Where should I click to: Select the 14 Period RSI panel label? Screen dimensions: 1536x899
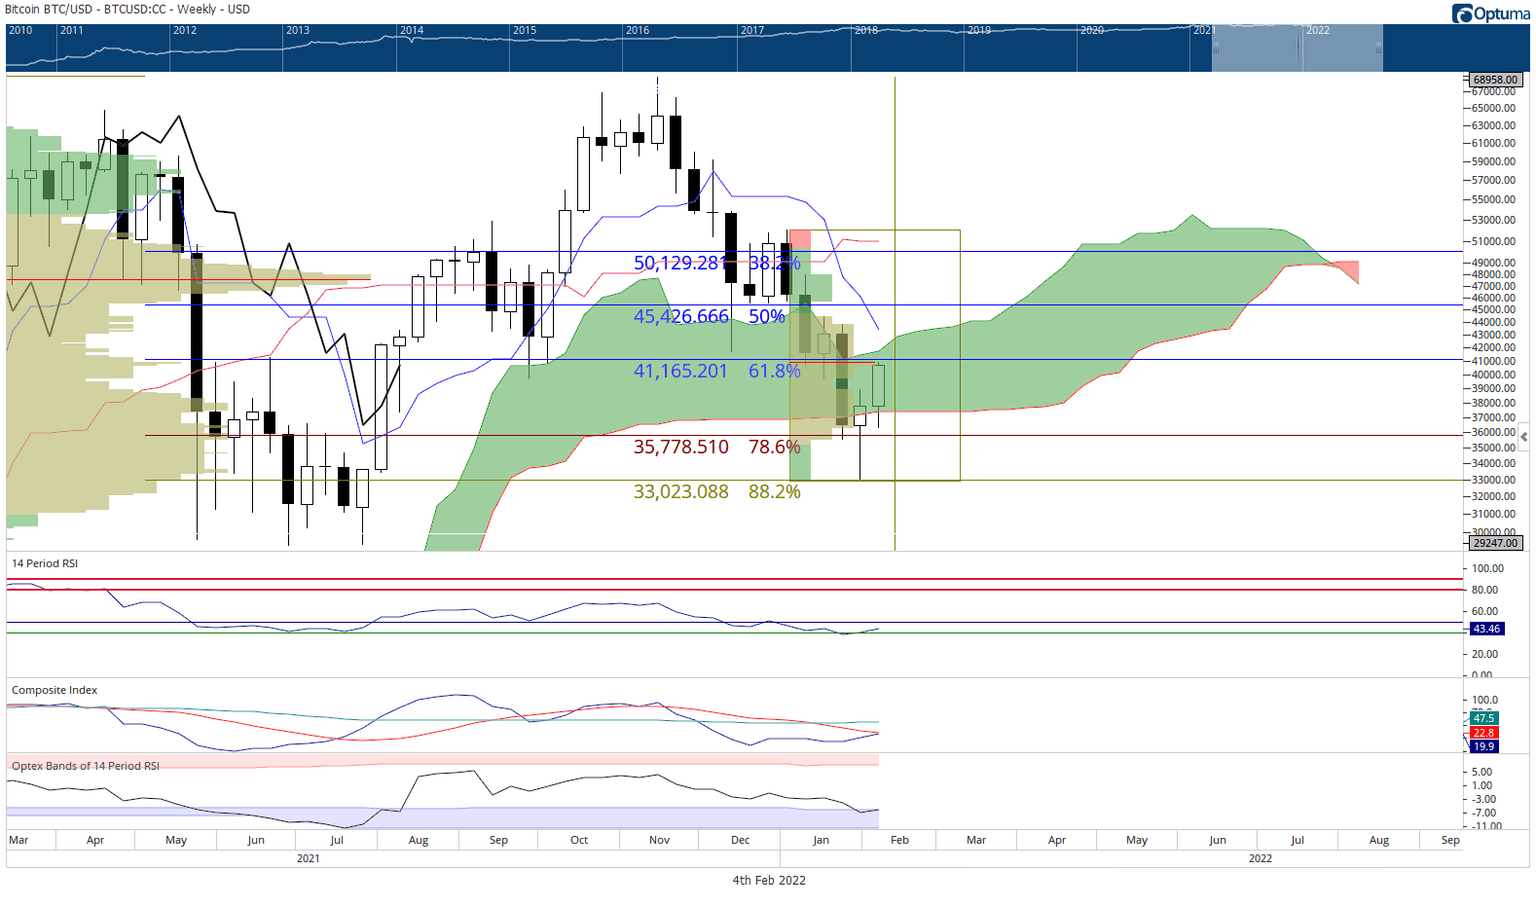(x=44, y=564)
